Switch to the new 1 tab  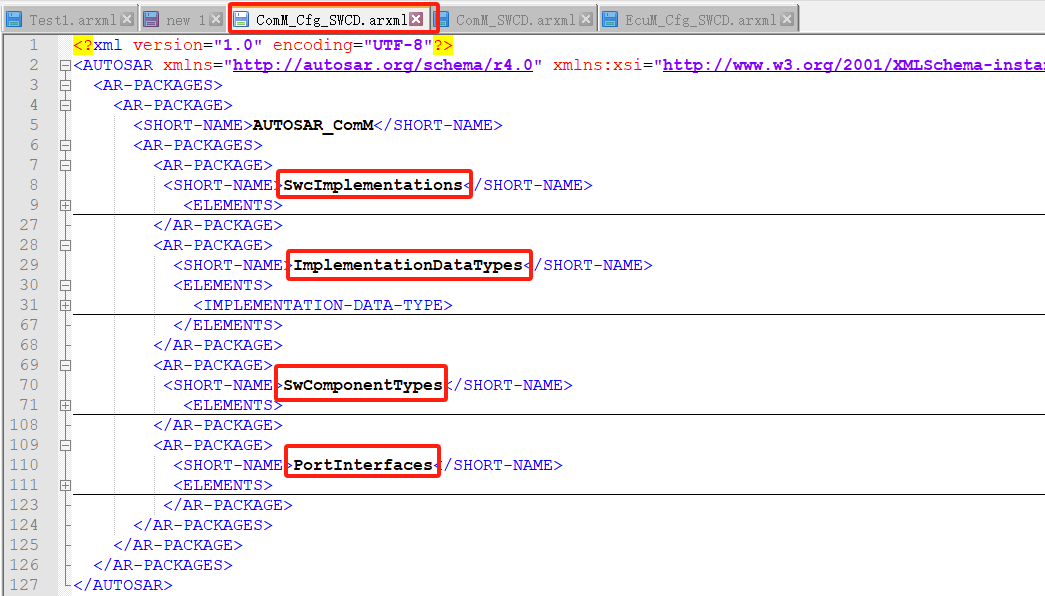pyautogui.click(x=185, y=20)
